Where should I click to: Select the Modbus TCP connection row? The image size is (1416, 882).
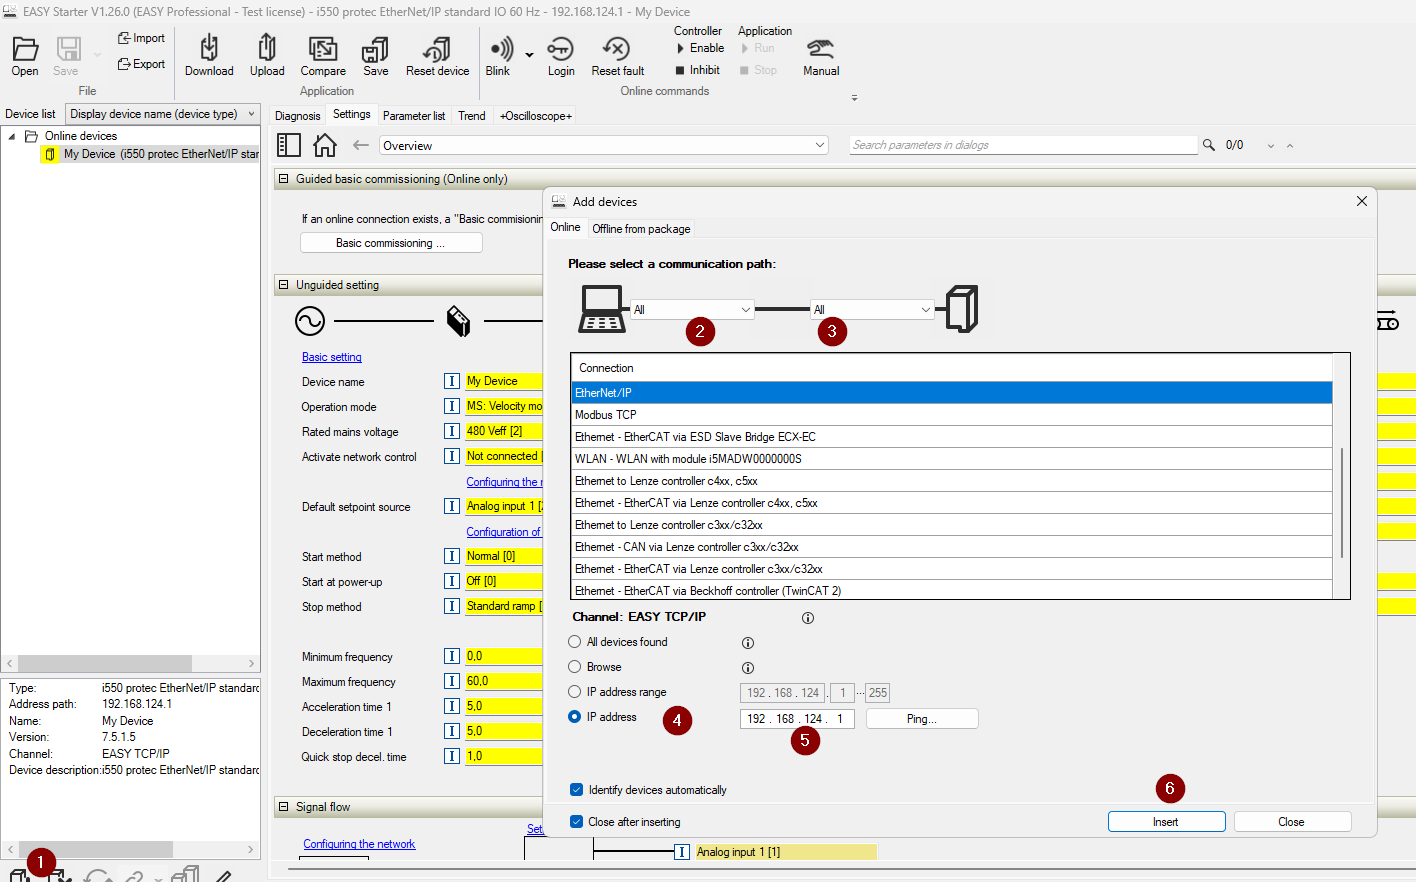point(951,415)
